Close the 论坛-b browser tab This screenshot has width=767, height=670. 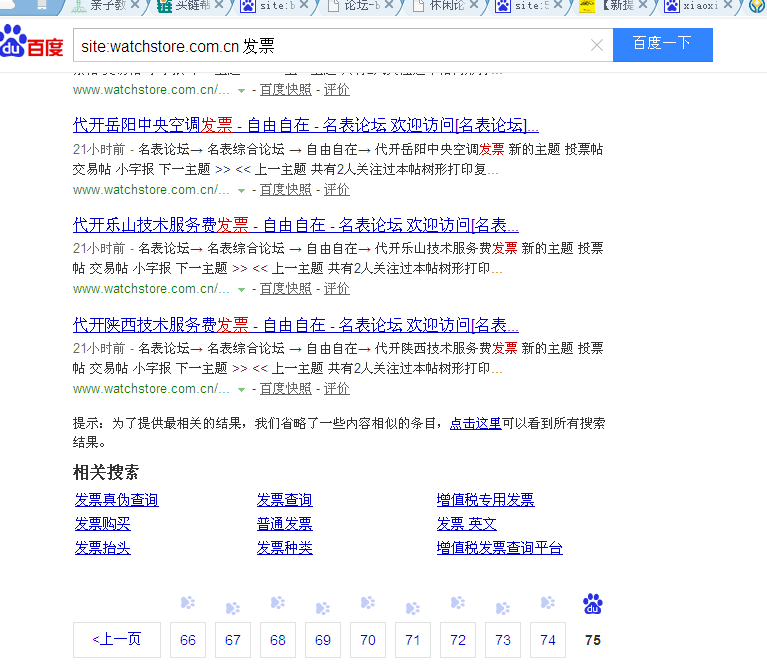(389, 5)
